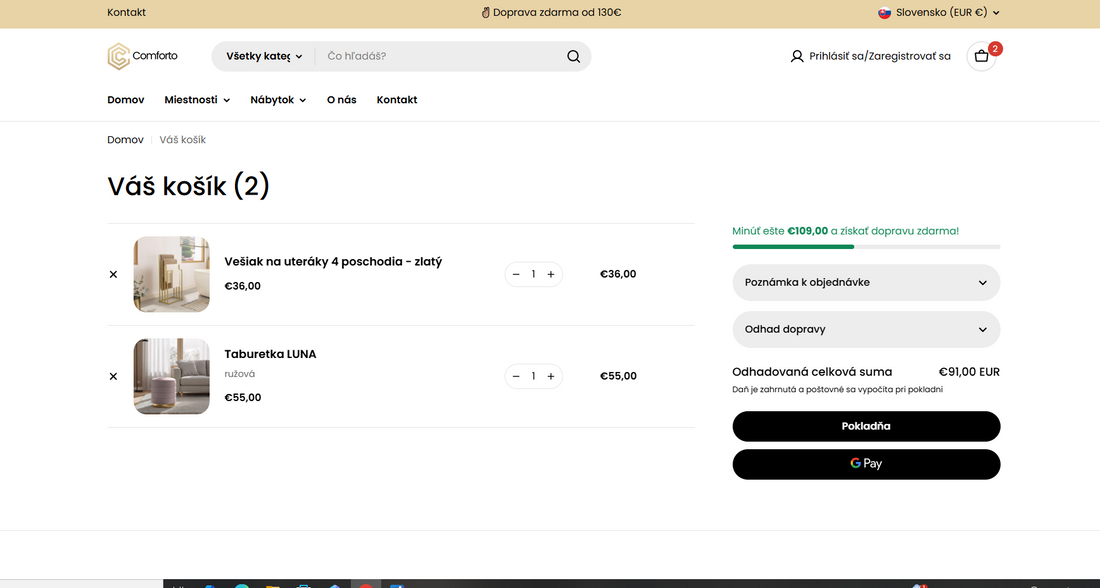Image resolution: width=1100 pixels, height=588 pixels.
Task: Expand the Odhad dopravy section
Action: pos(866,329)
